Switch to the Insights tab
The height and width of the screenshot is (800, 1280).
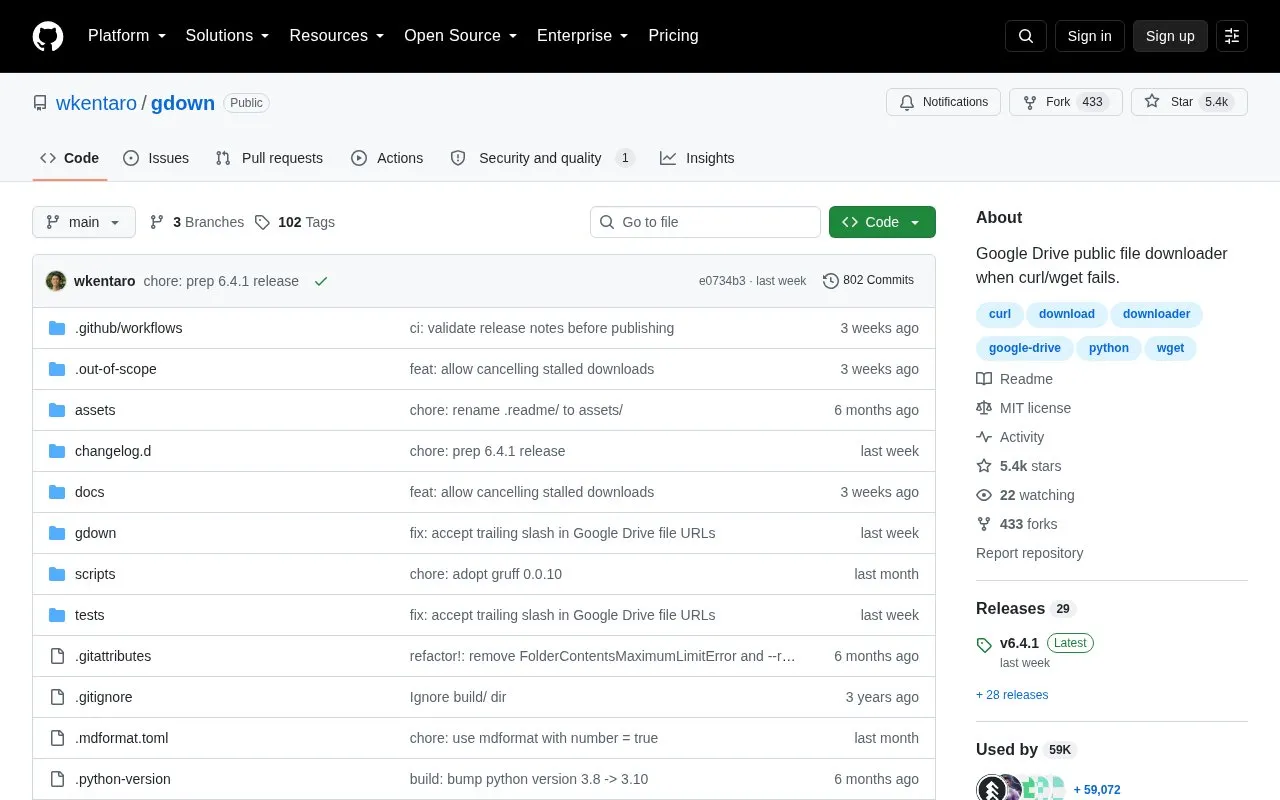pos(697,158)
